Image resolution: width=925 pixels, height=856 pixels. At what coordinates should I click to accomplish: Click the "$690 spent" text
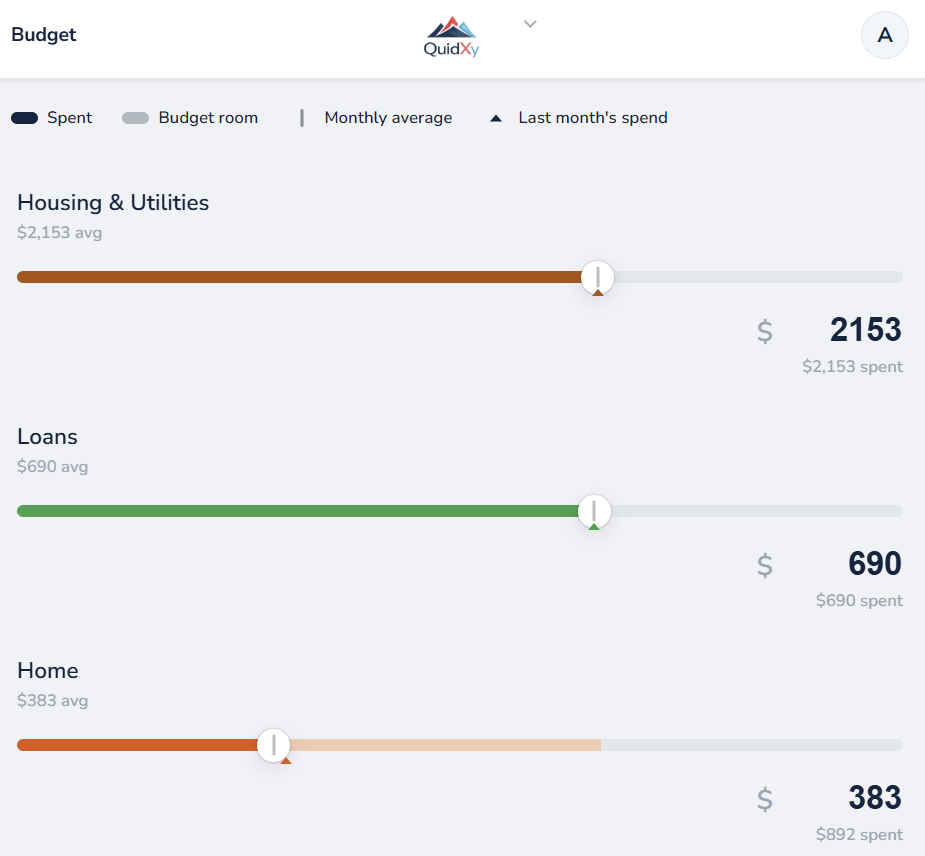pyautogui.click(x=860, y=601)
